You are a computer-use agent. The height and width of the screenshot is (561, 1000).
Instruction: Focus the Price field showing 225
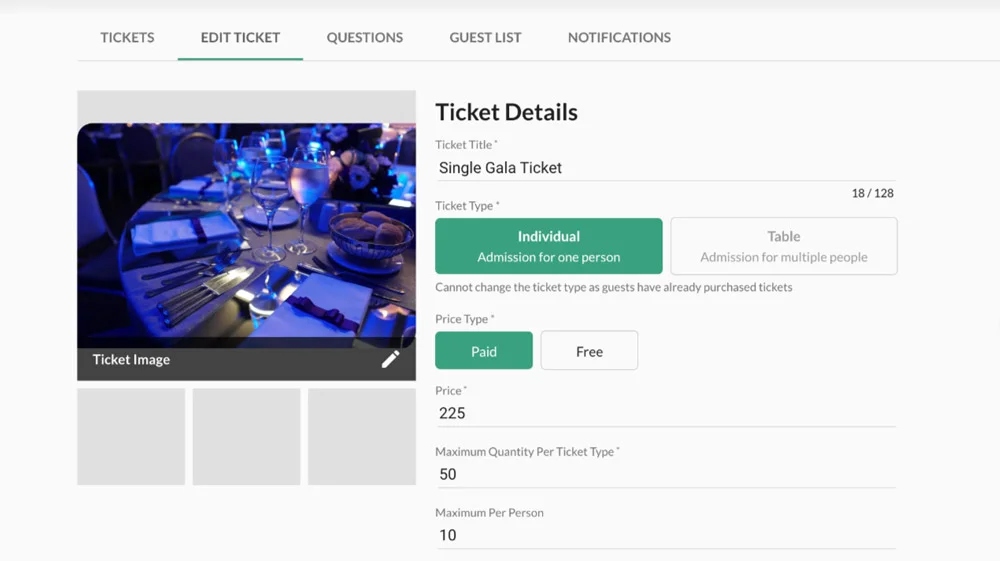coord(665,413)
